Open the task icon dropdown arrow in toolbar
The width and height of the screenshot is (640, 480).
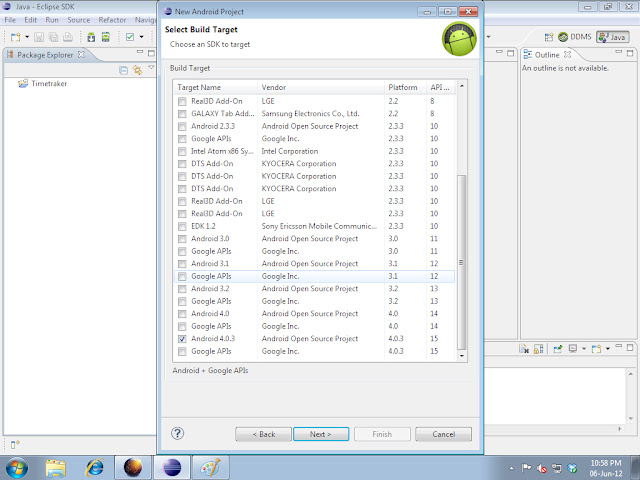tap(141, 37)
